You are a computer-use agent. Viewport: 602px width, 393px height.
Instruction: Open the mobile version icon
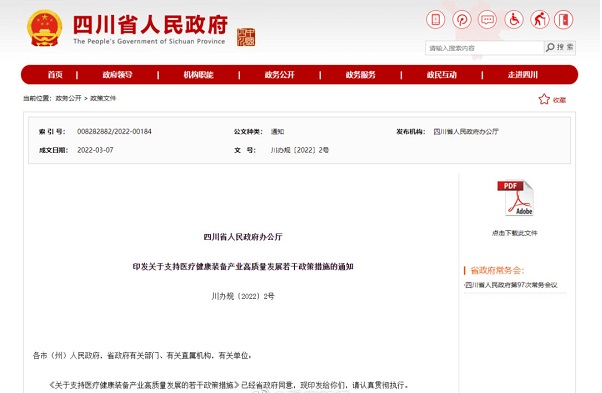coord(435,19)
